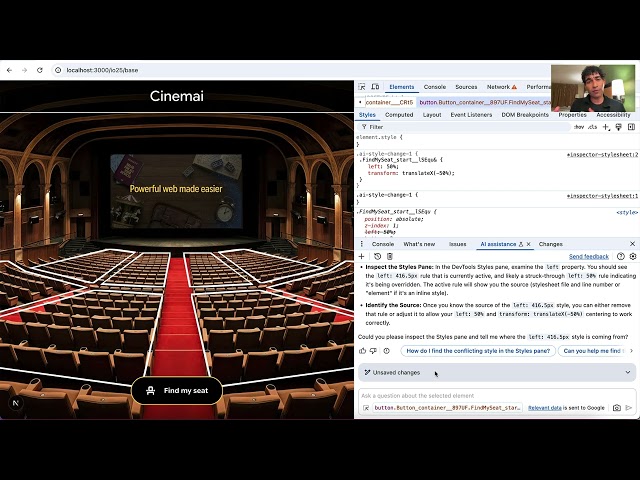
Task: Choose suggestion 'Can you help me find'
Action: click(x=593, y=351)
